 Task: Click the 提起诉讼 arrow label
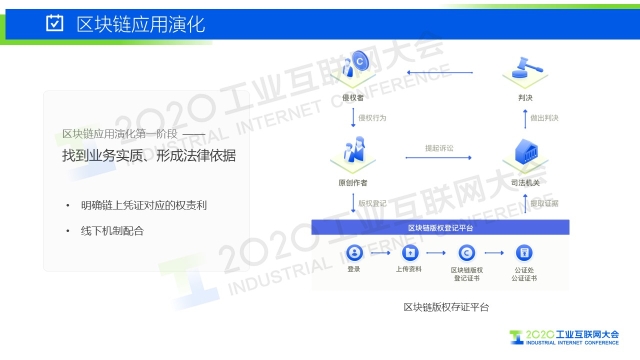[x=439, y=148]
